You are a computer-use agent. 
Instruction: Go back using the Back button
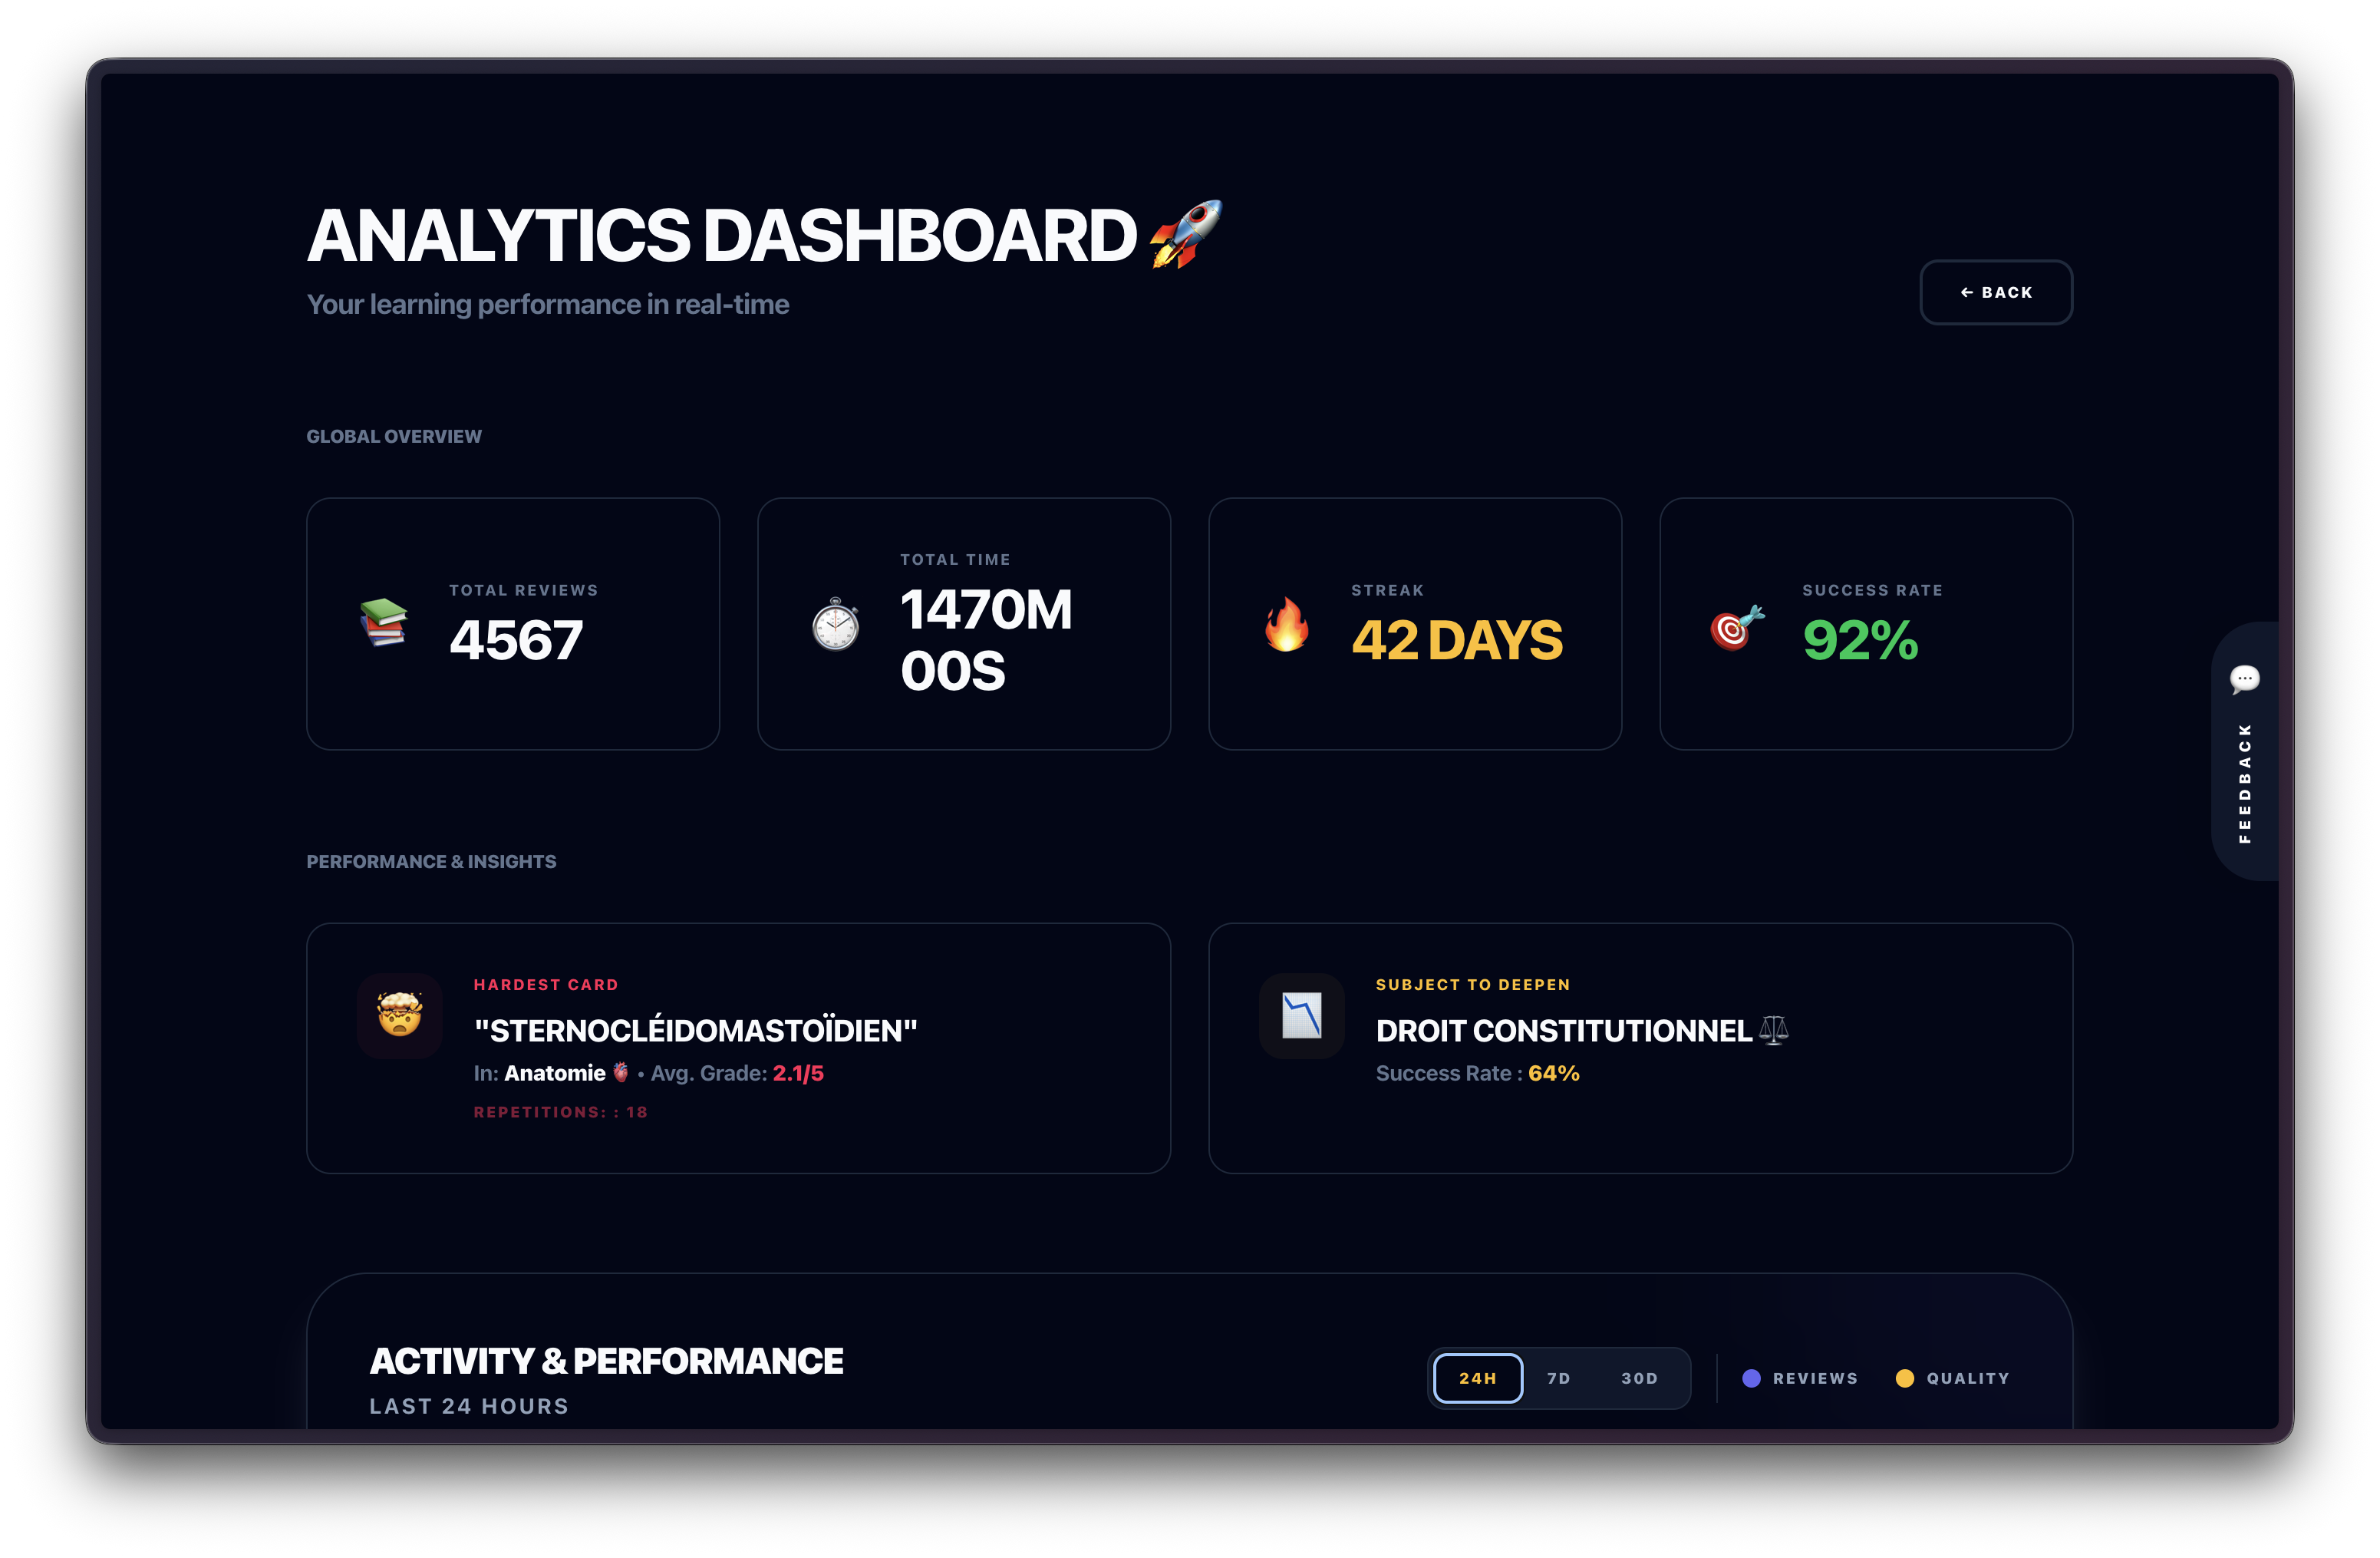click(1995, 292)
